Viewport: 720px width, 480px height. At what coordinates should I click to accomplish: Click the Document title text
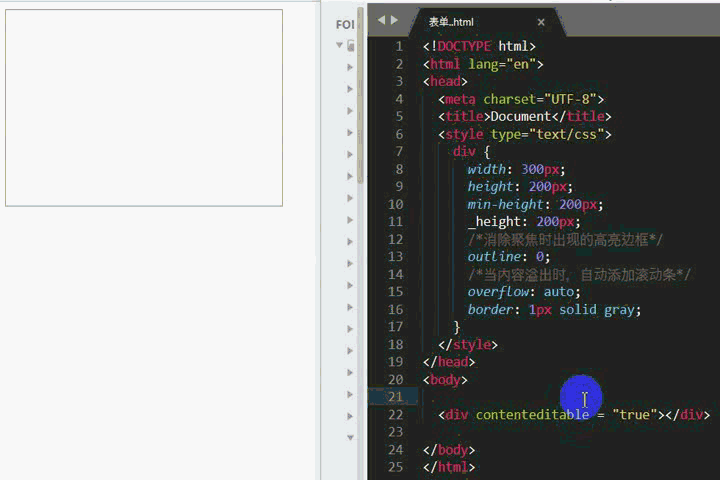pos(520,116)
